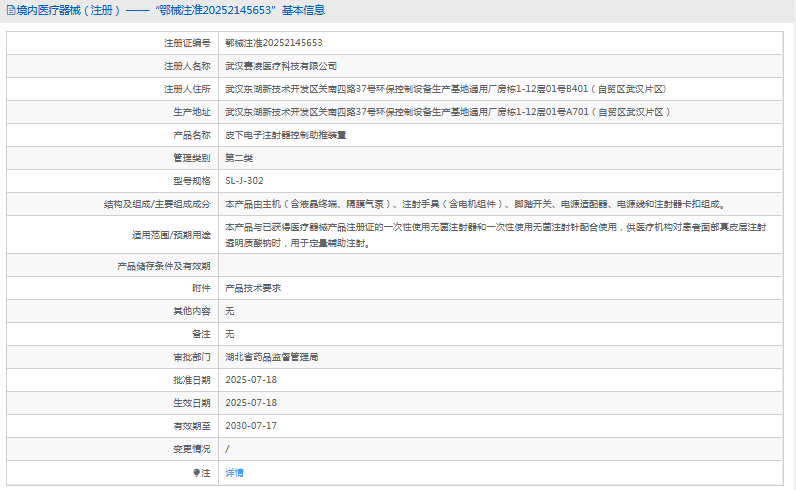Click the 无 value in 其他内容 row
The image size is (796, 490).
pyautogui.click(x=230, y=311)
